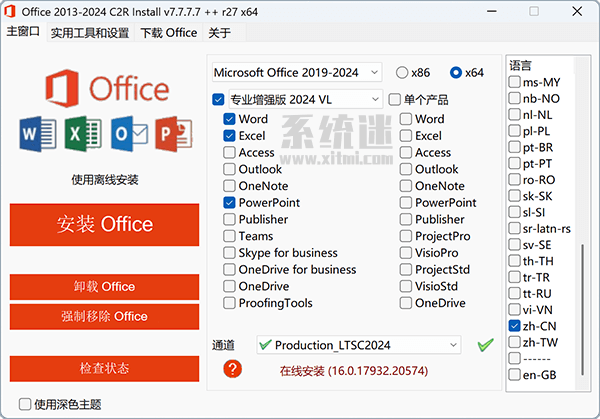Enable the dark theme checkbox
Screen dimensions: 600x419
(x=25, y=405)
